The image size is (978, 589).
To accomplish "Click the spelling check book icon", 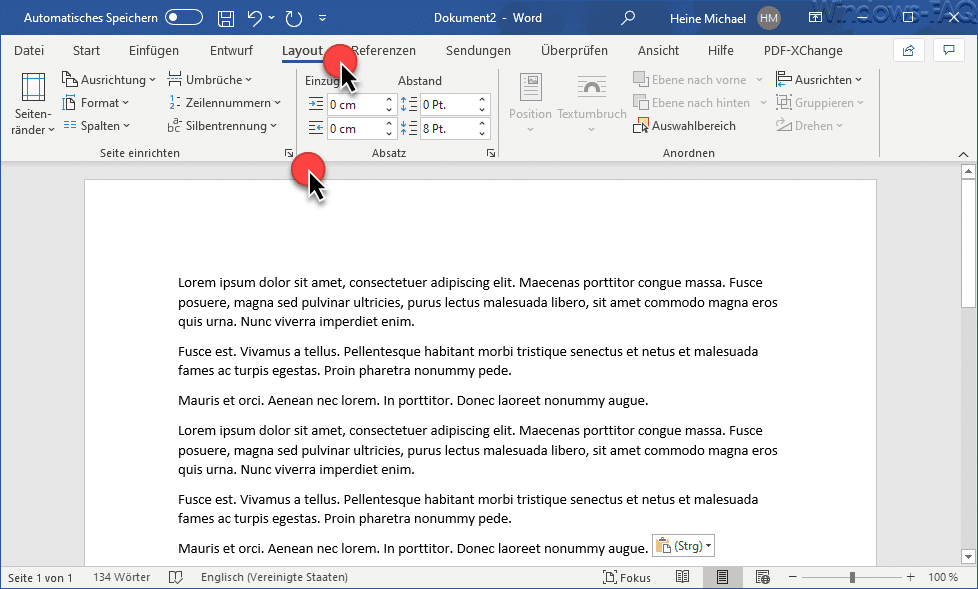I will coord(176,578).
